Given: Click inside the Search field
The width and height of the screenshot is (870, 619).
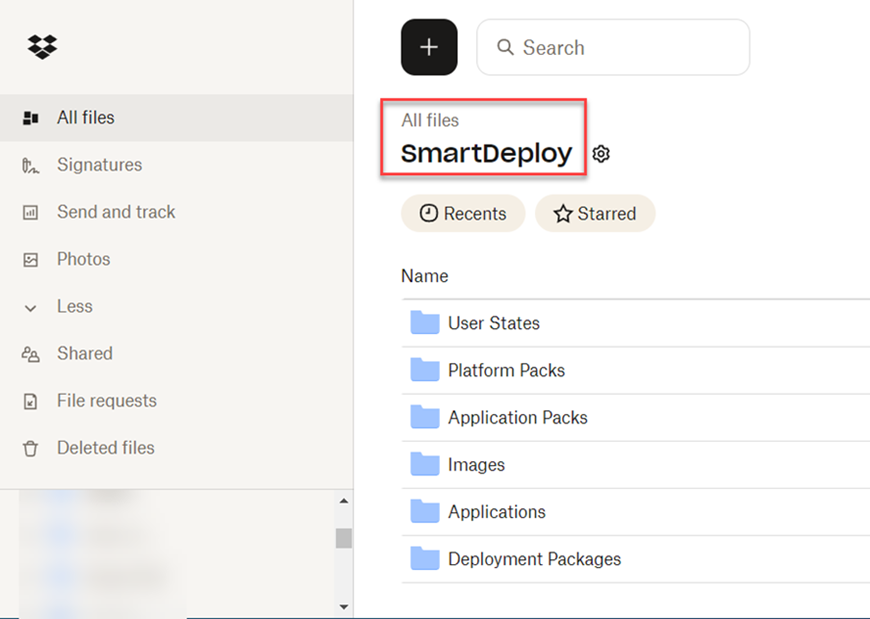Looking at the screenshot, I should [613, 47].
